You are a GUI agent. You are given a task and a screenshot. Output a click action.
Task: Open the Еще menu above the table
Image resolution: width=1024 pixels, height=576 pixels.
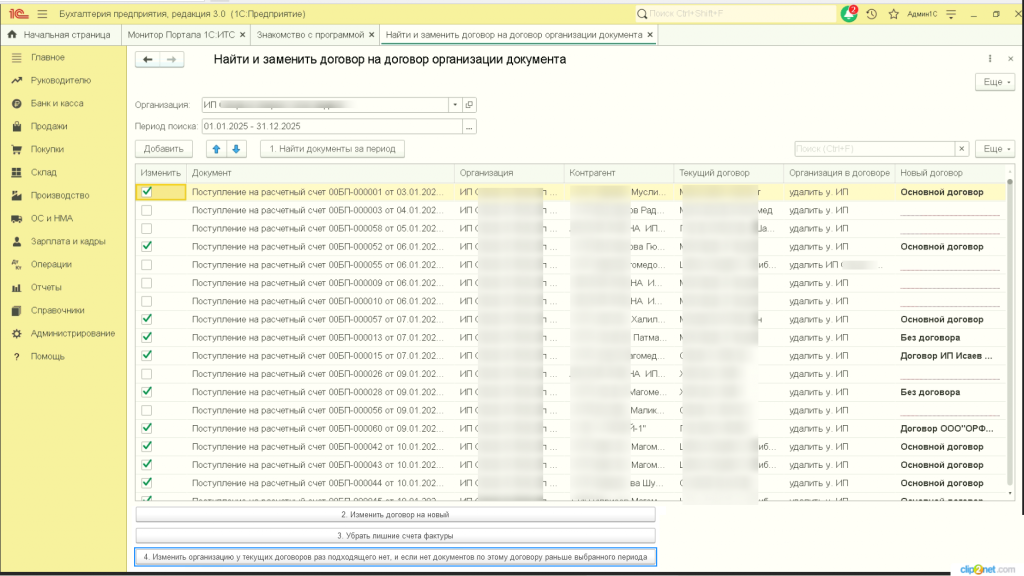995,149
